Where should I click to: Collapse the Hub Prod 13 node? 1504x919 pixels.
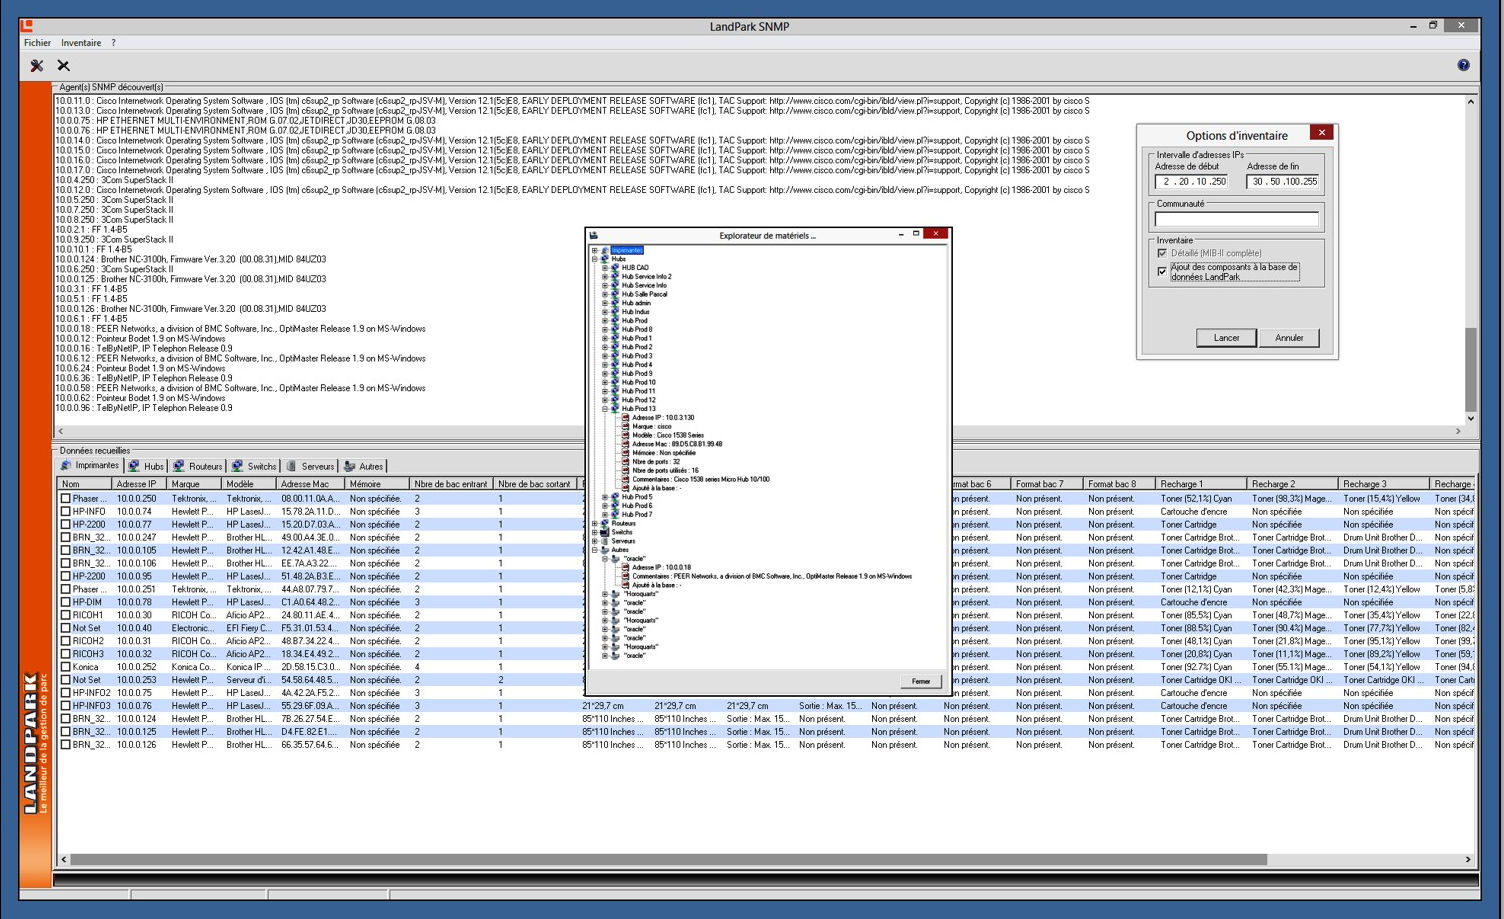click(x=605, y=409)
